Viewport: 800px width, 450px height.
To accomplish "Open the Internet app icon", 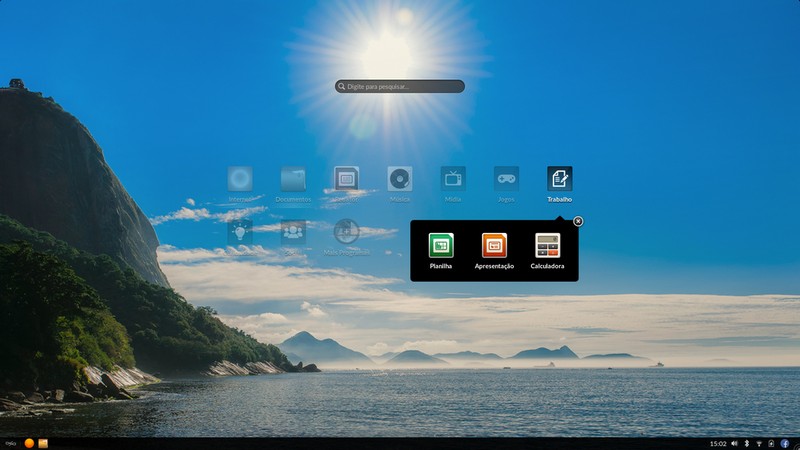I will (239, 179).
